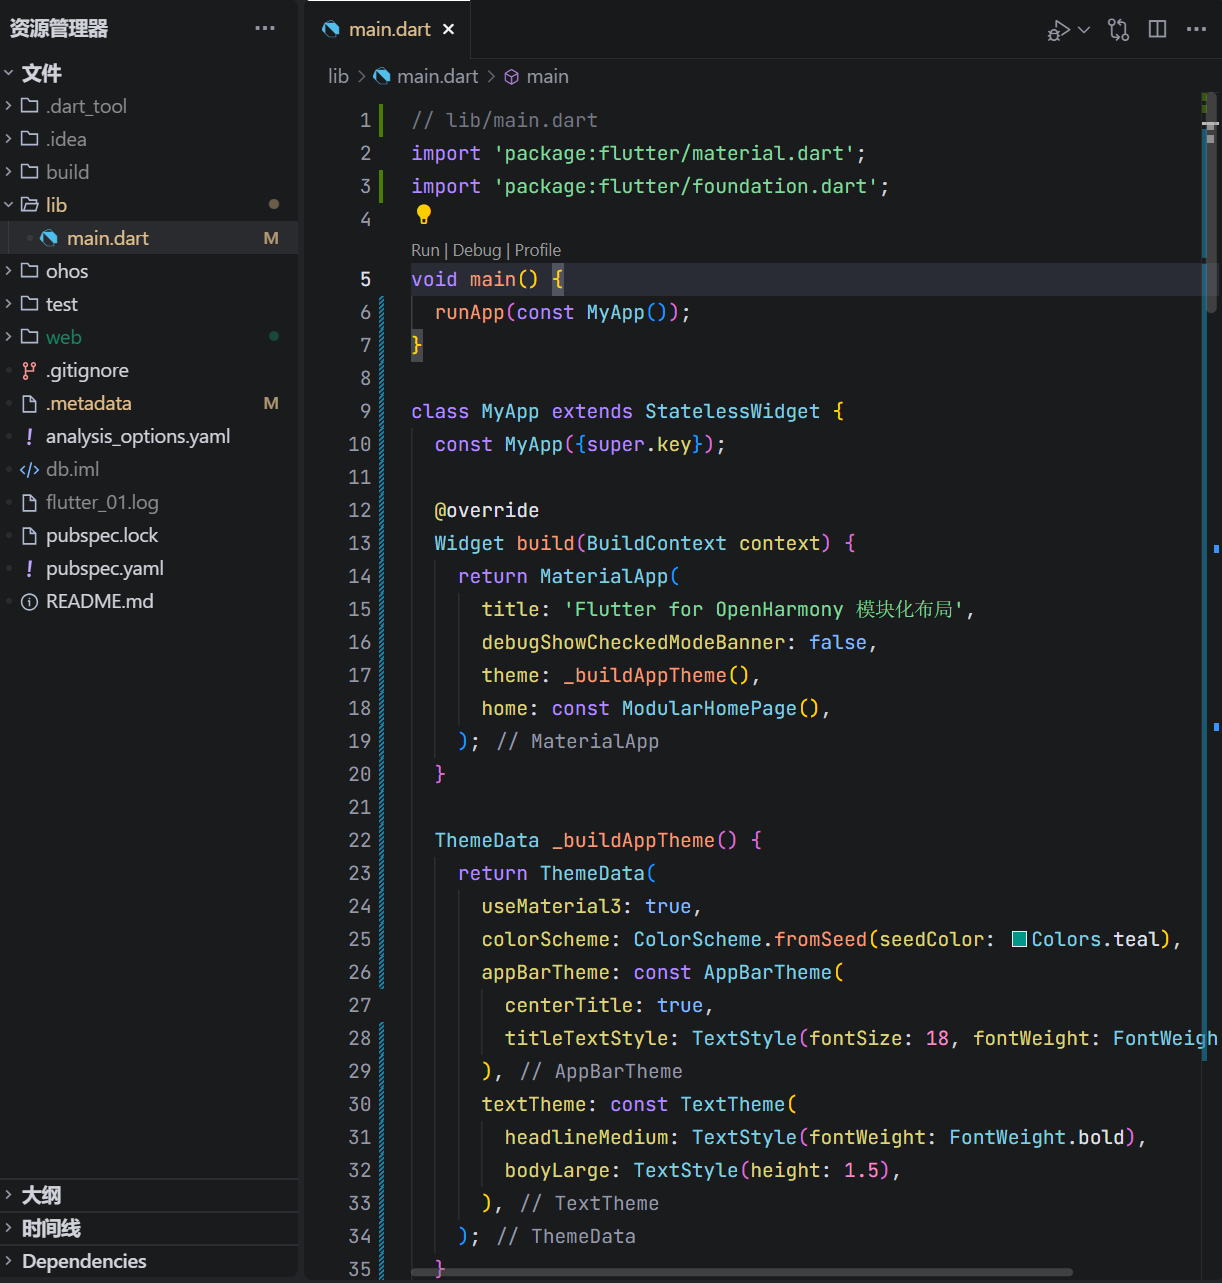1222x1283 pixels.
Task: Click 'ModularHomePage' on line 18
Action: coord(709,708)
